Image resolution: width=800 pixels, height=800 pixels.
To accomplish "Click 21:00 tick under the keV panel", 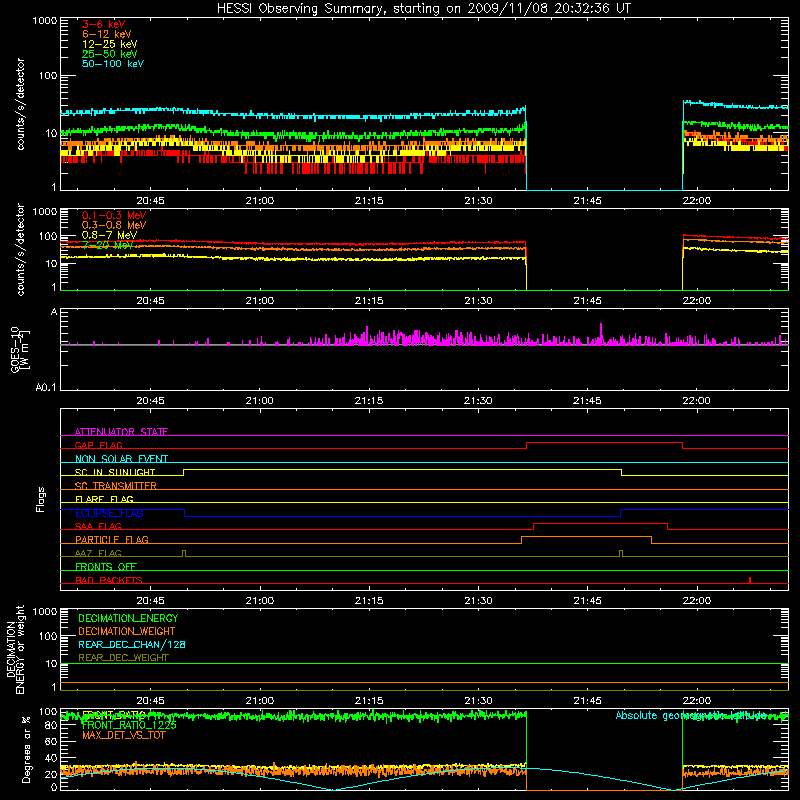I will tap(260, 201).
